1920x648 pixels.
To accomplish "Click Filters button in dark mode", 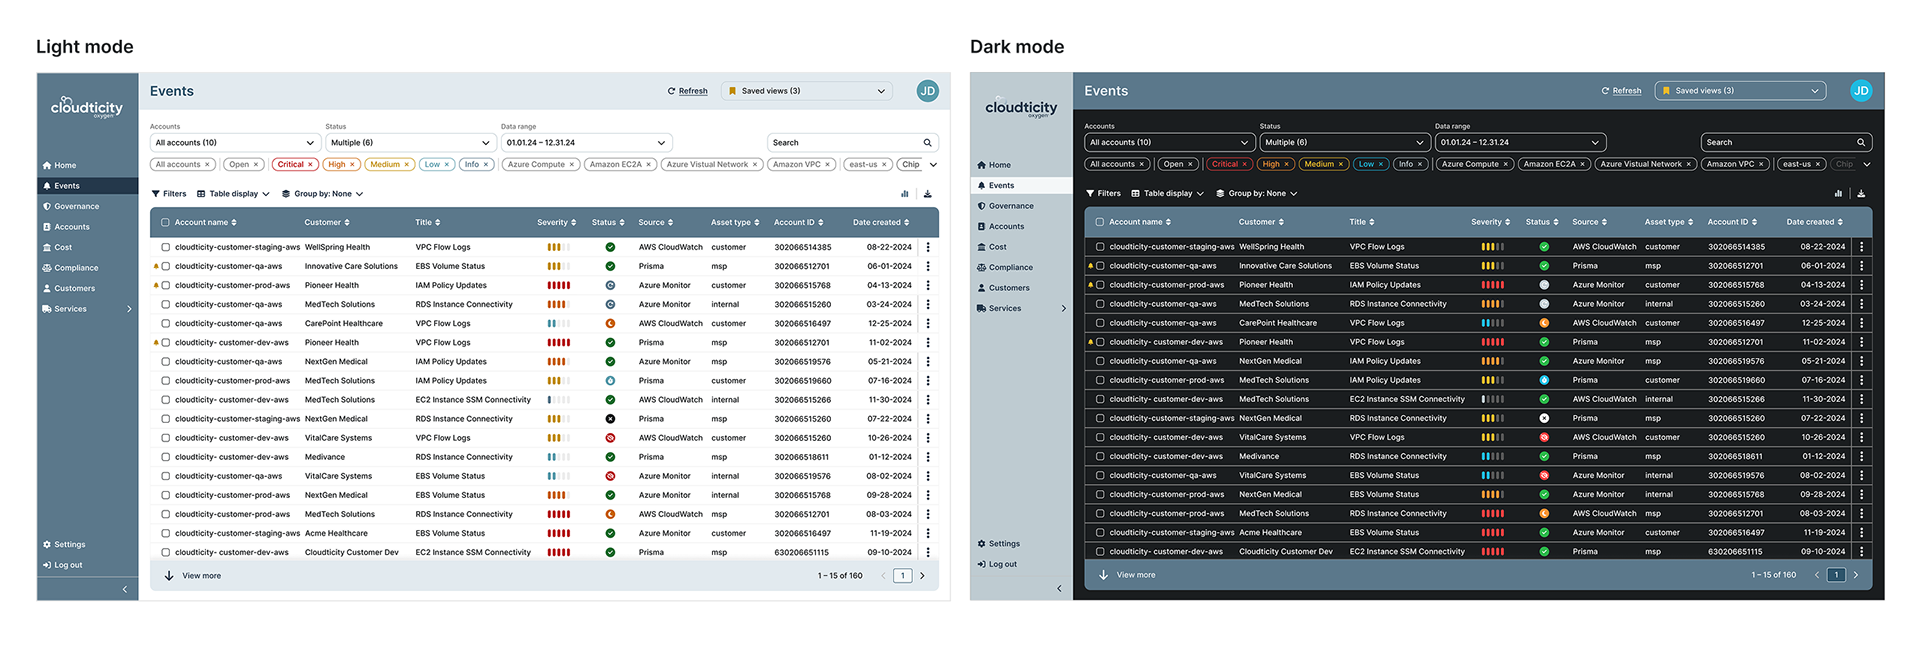I will (1104, 193).
